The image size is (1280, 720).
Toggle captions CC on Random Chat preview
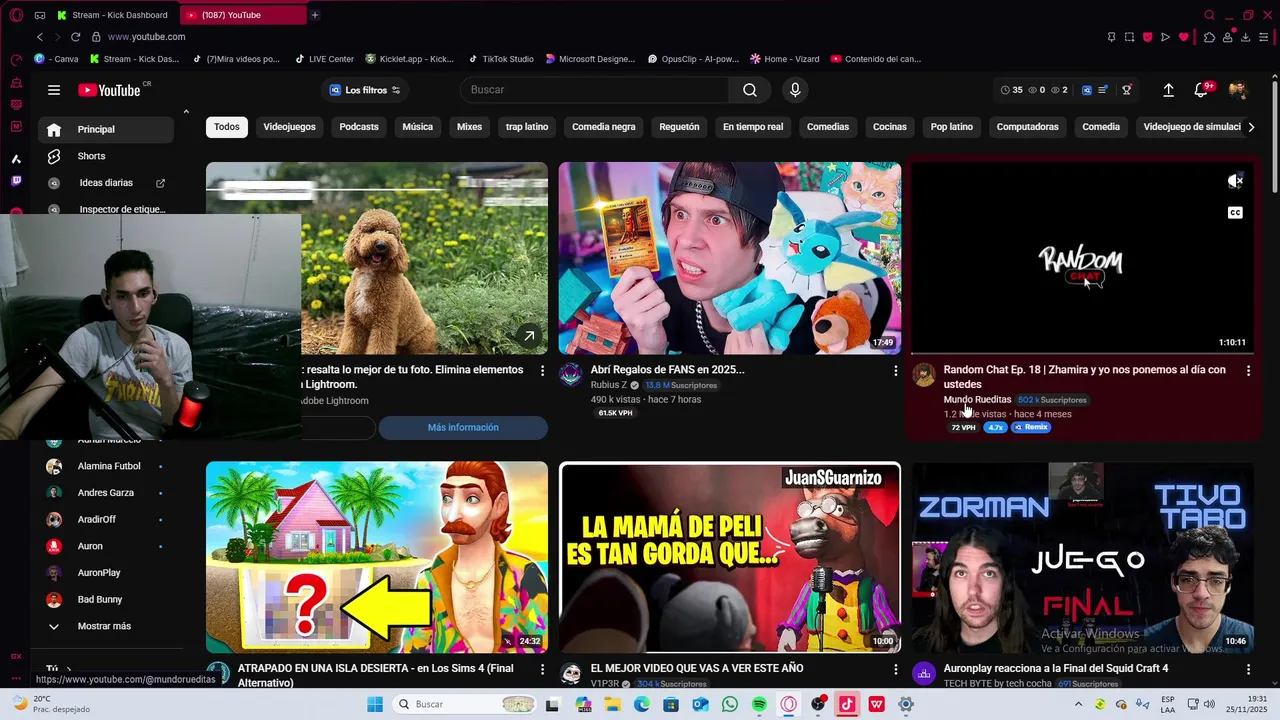(x=1235, y=213)
